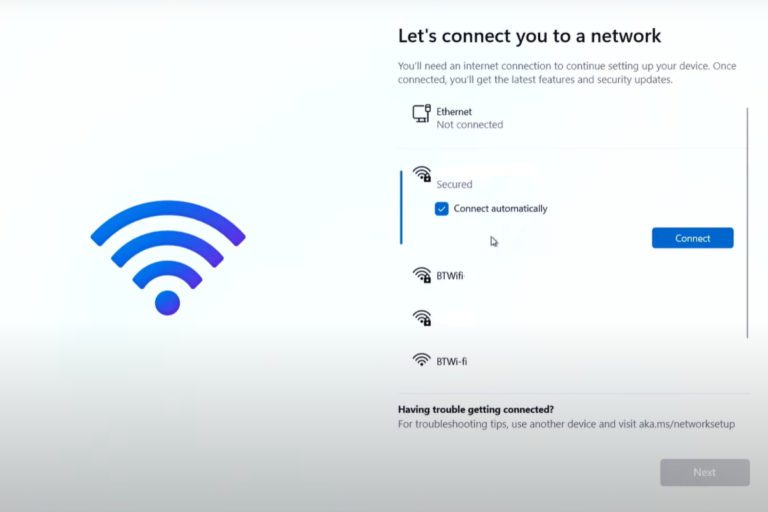Click the large blue Wi-Fi illustration
The width and height of the screenshot is (768, 512).
pyautogui.click(x=168, y=258)
